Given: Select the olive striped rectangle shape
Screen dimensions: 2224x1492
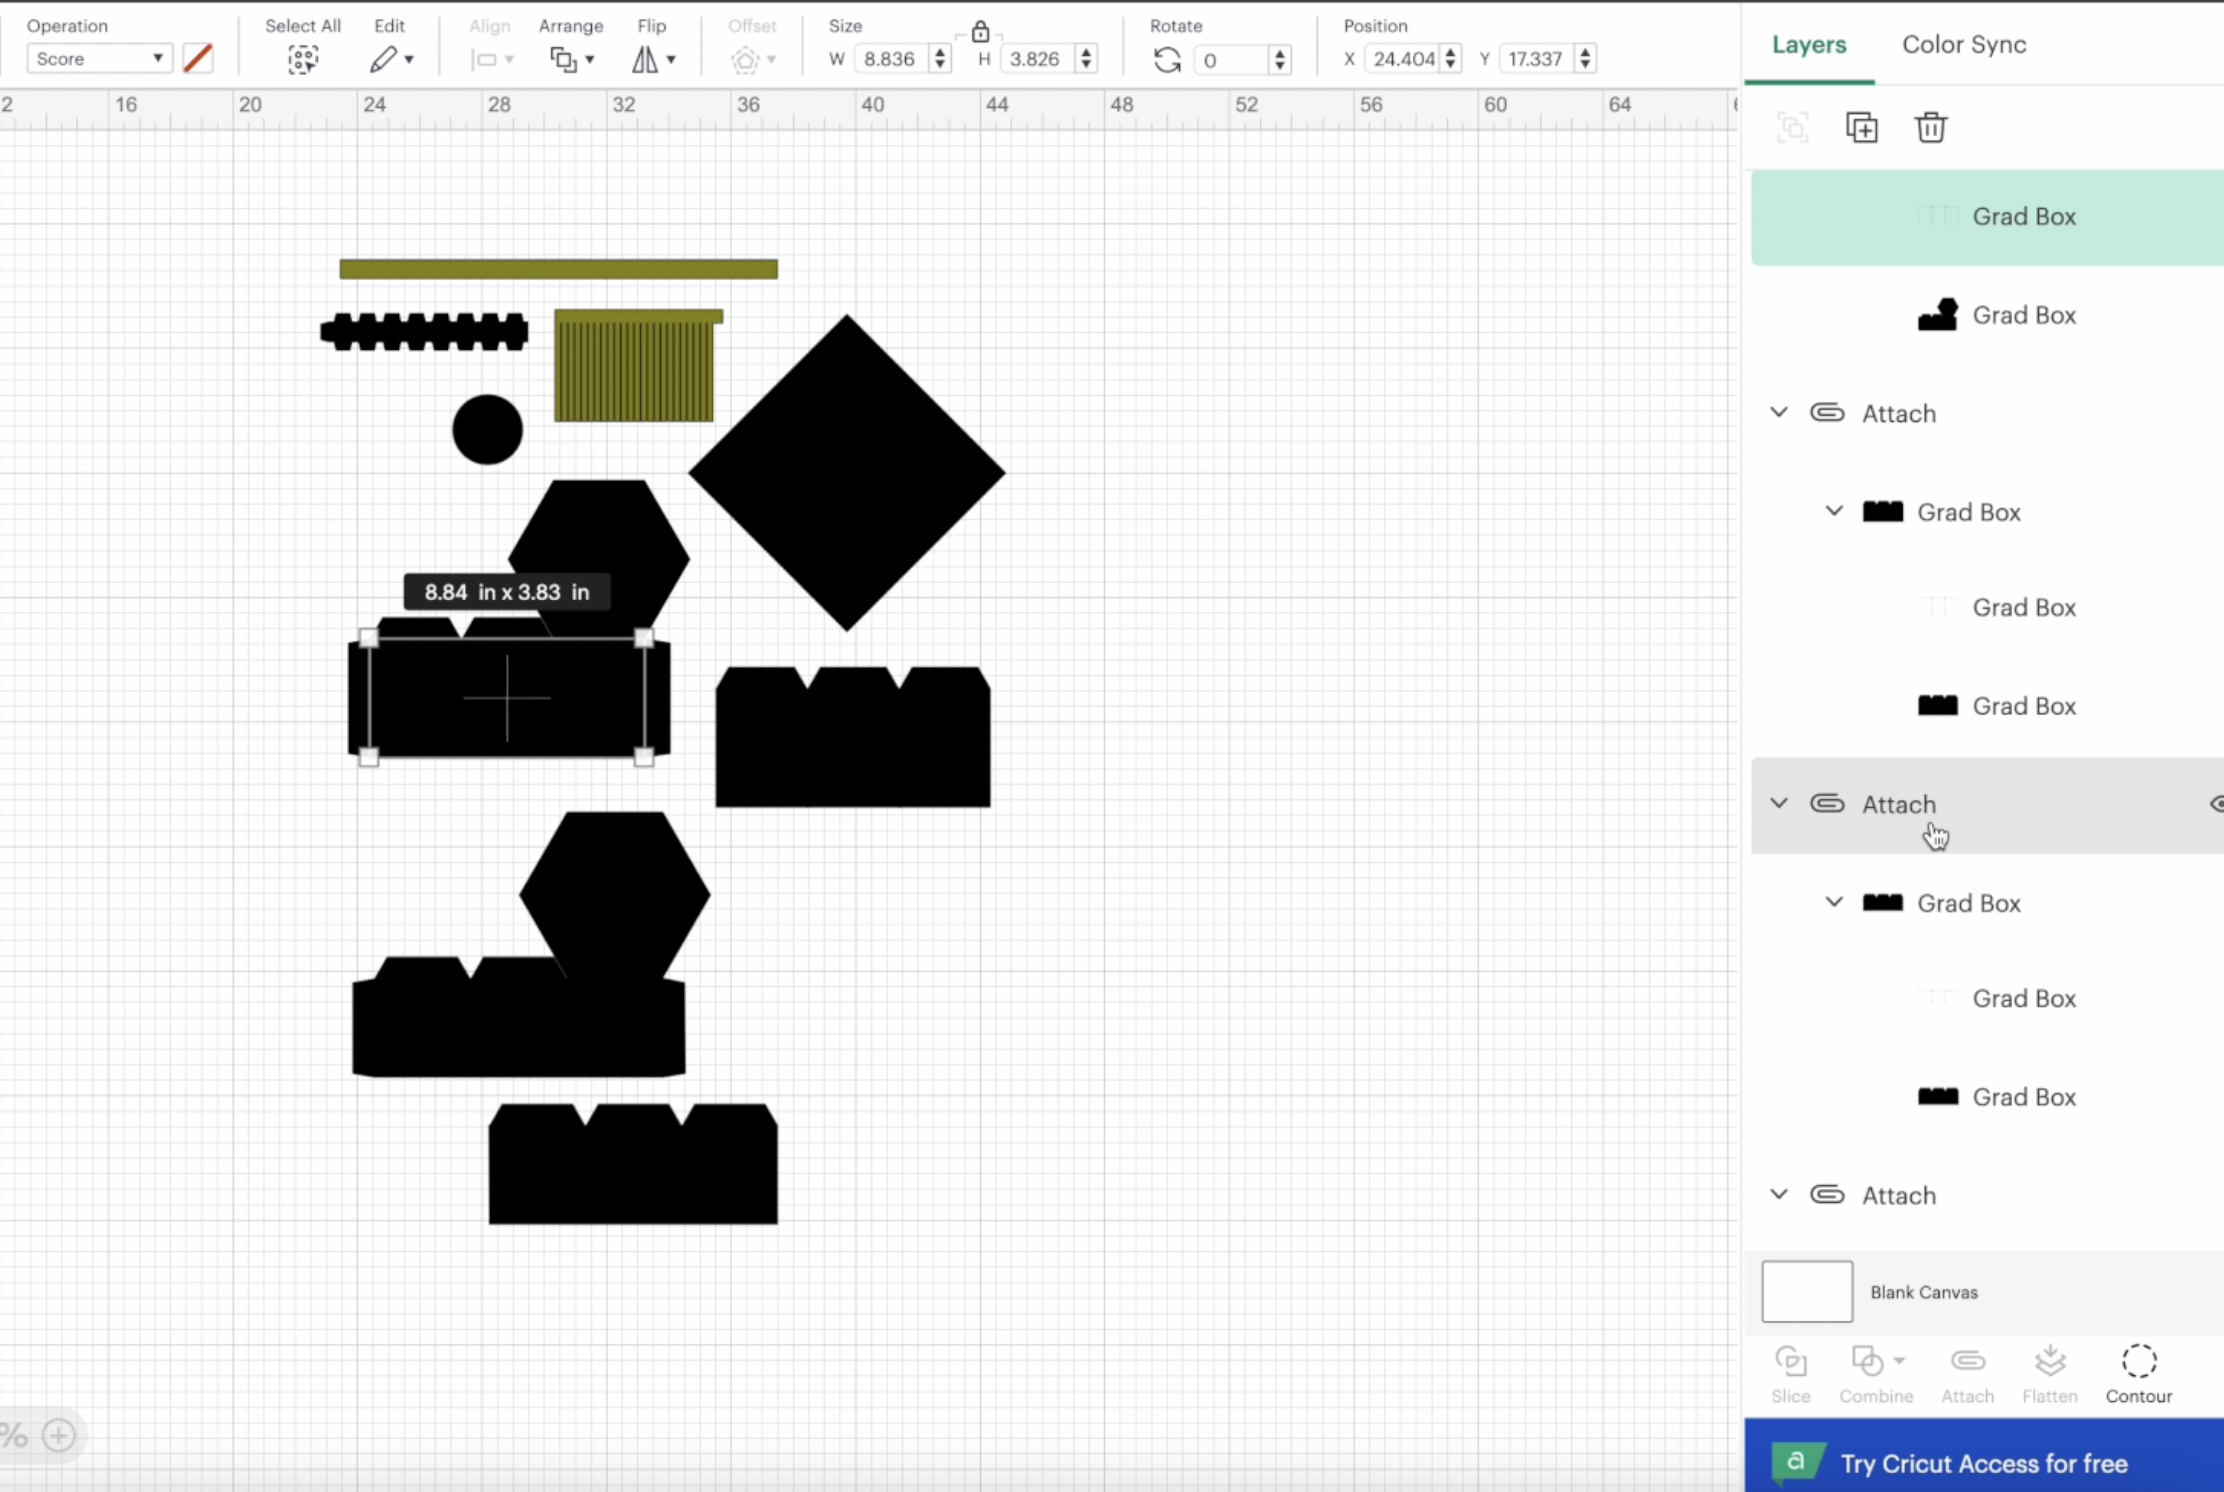Looking at the screenshot, I should coord(635,366).
